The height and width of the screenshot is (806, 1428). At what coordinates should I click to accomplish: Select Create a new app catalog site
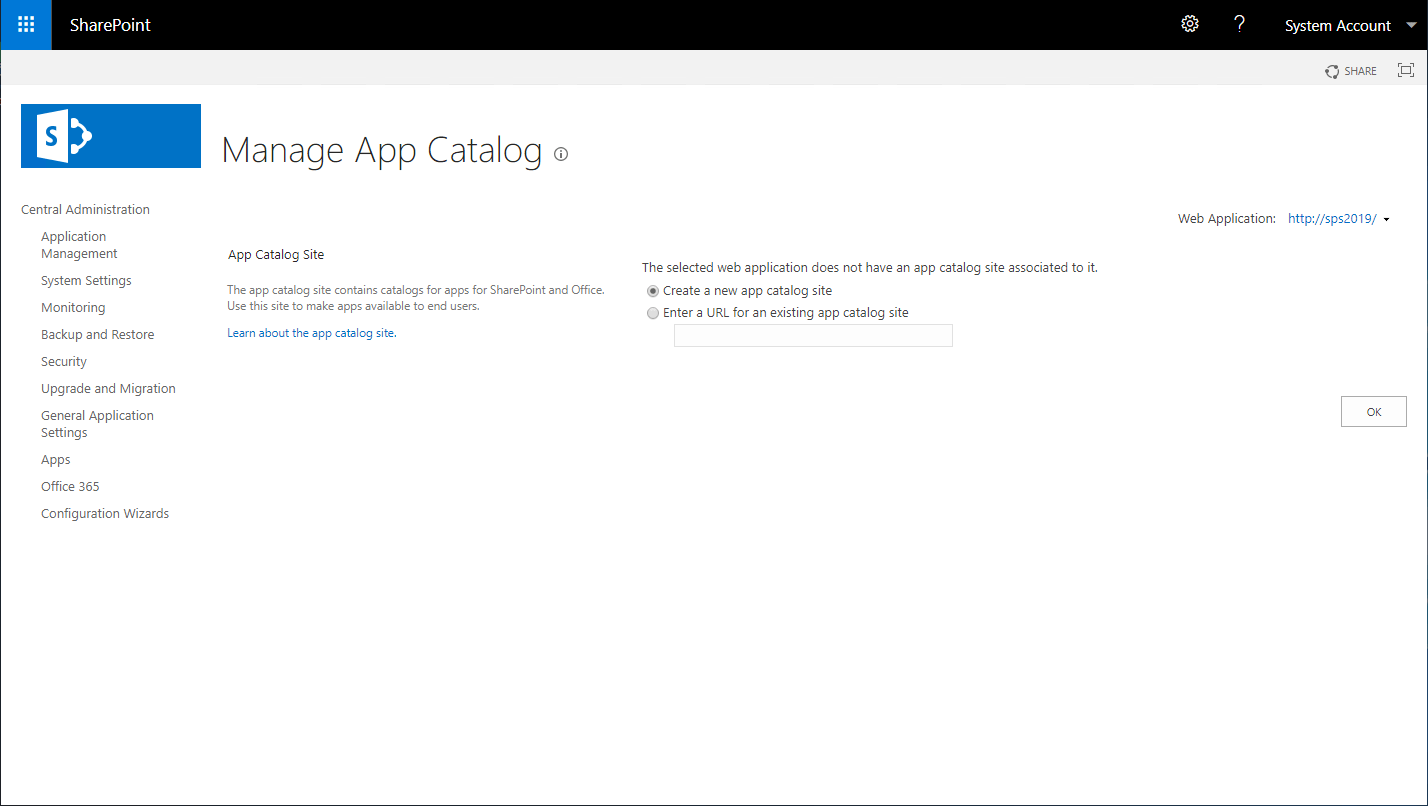[x=652, y=290]
